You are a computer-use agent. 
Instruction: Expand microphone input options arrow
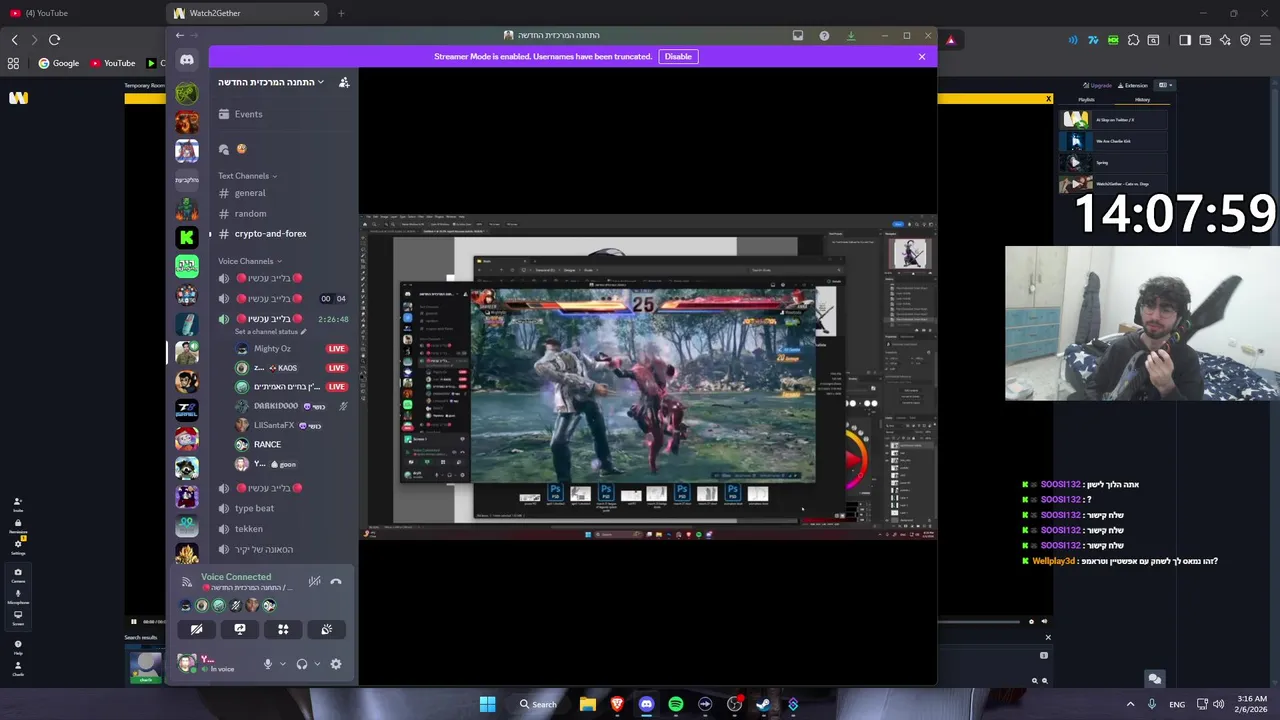point(283,664)
